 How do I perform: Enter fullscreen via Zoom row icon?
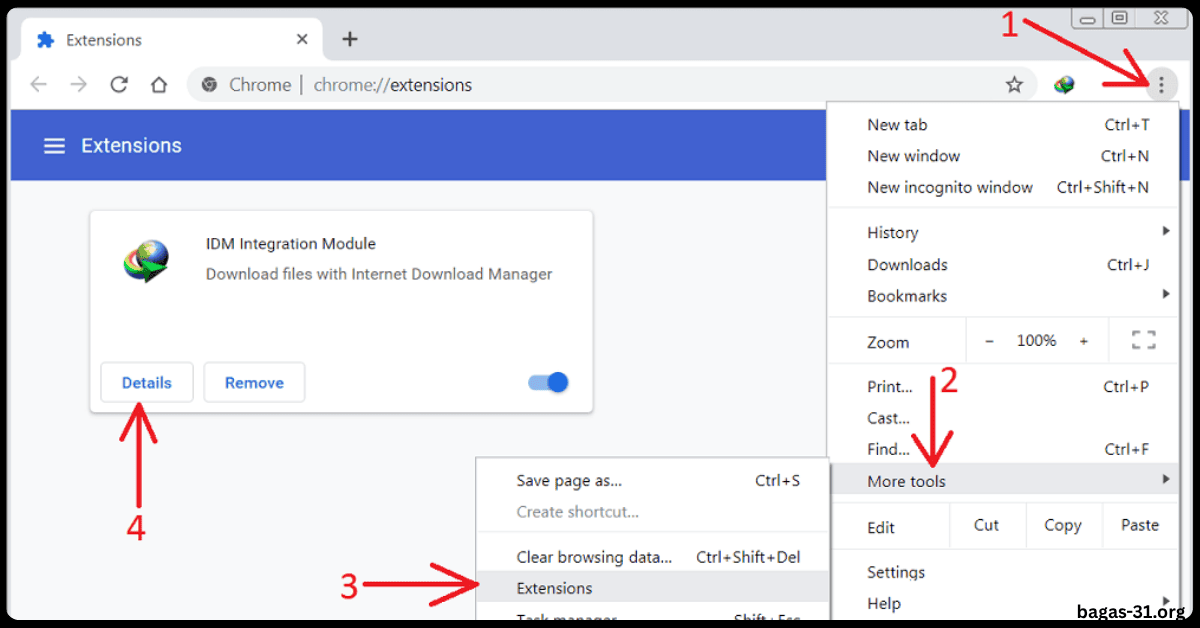click(1143, 340)
